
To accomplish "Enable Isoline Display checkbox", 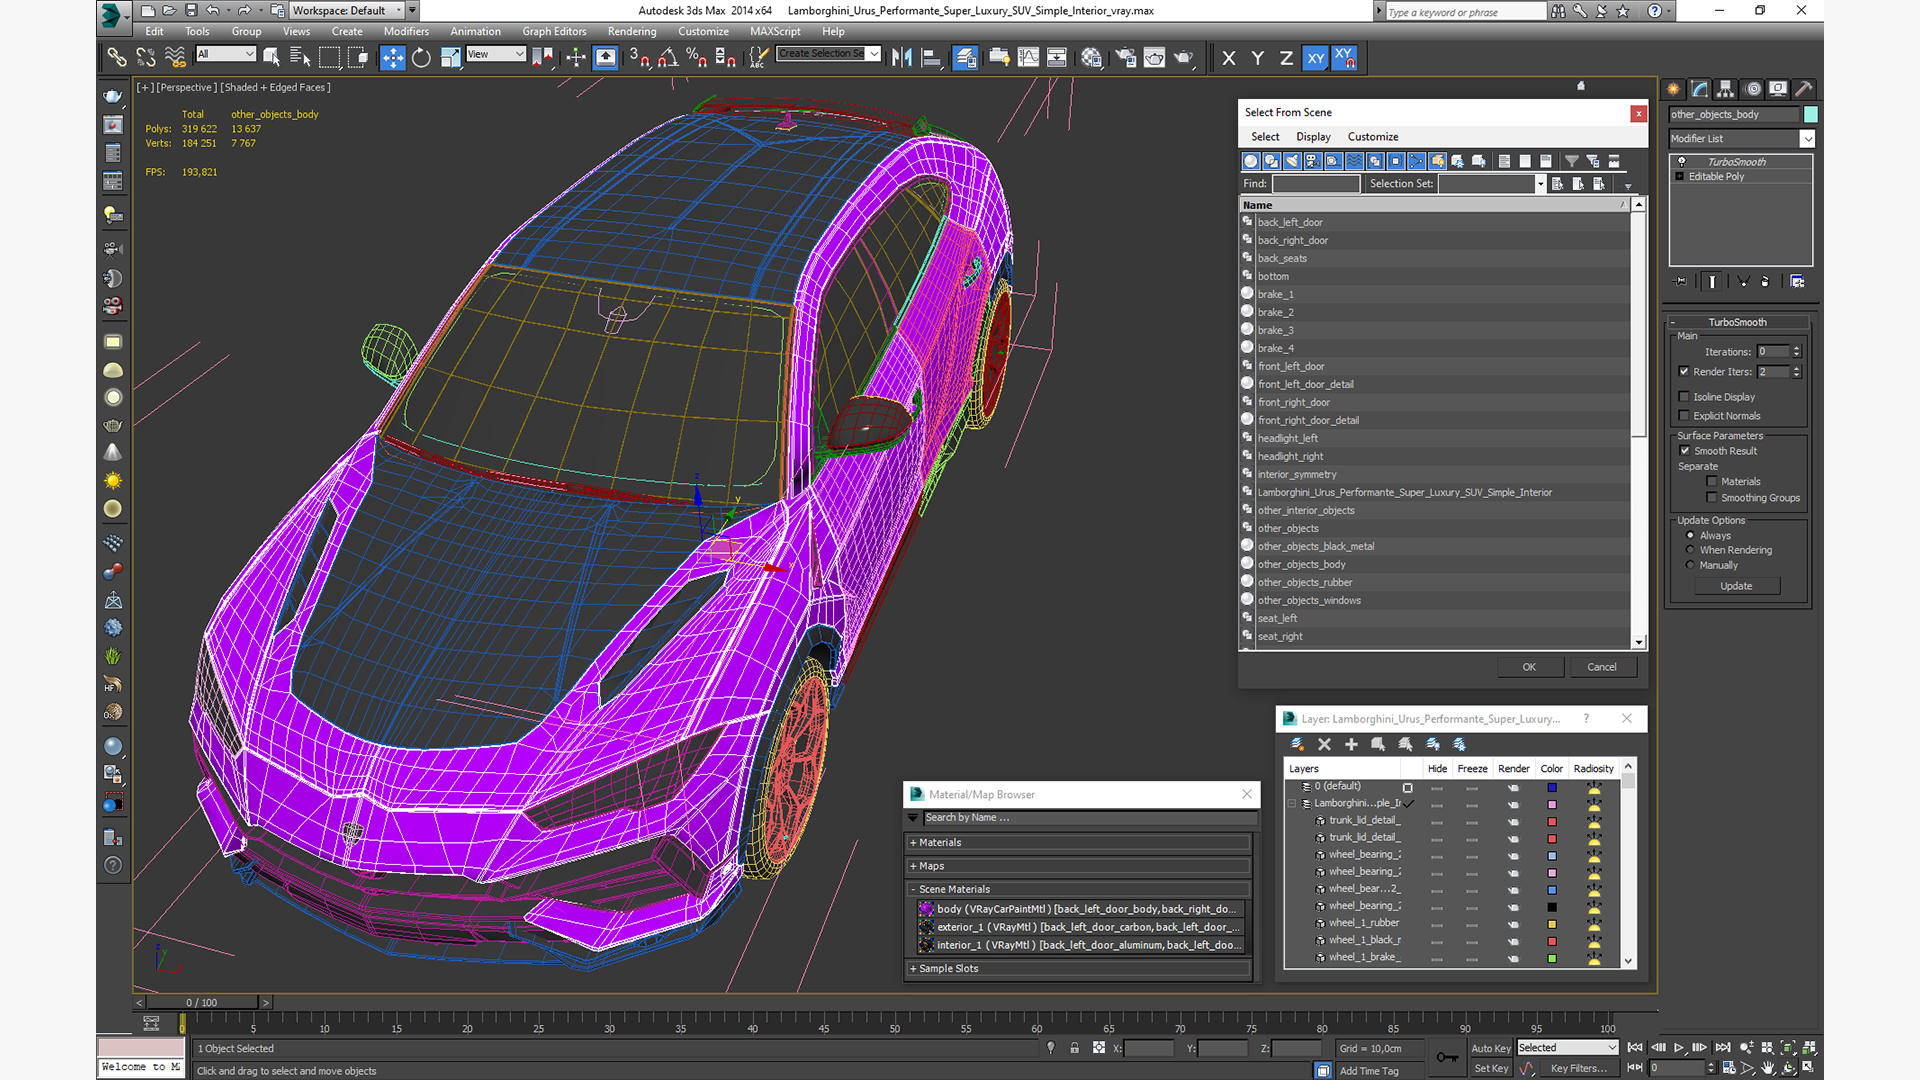I will [x=1684, y=397].
